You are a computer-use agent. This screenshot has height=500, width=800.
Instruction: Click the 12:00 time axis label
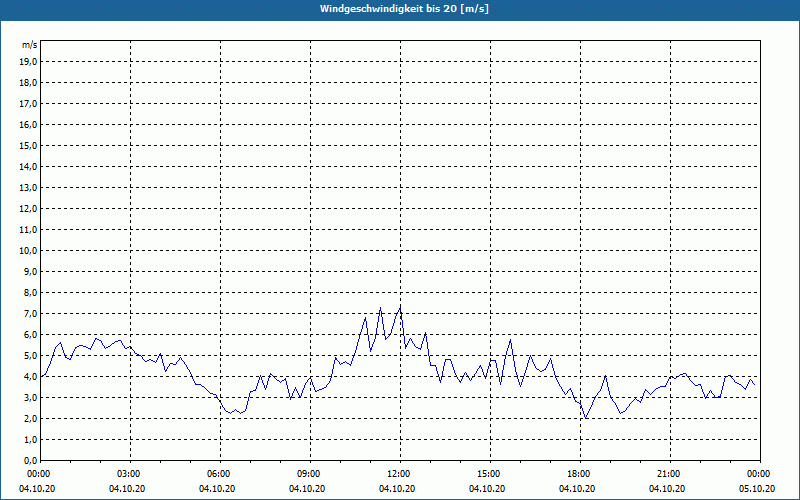click(x=398, y=473)
